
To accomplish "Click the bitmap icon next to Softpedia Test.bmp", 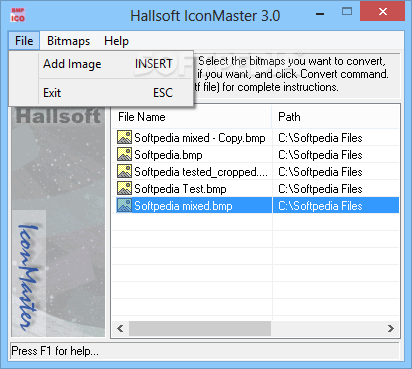I will point(124,188).
